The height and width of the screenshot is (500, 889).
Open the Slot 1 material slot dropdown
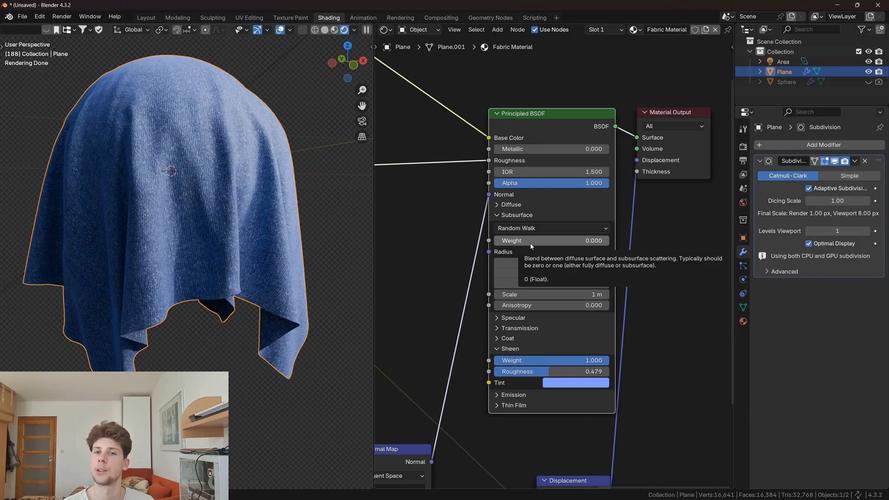pyautogui.click(x=605, y=29)
